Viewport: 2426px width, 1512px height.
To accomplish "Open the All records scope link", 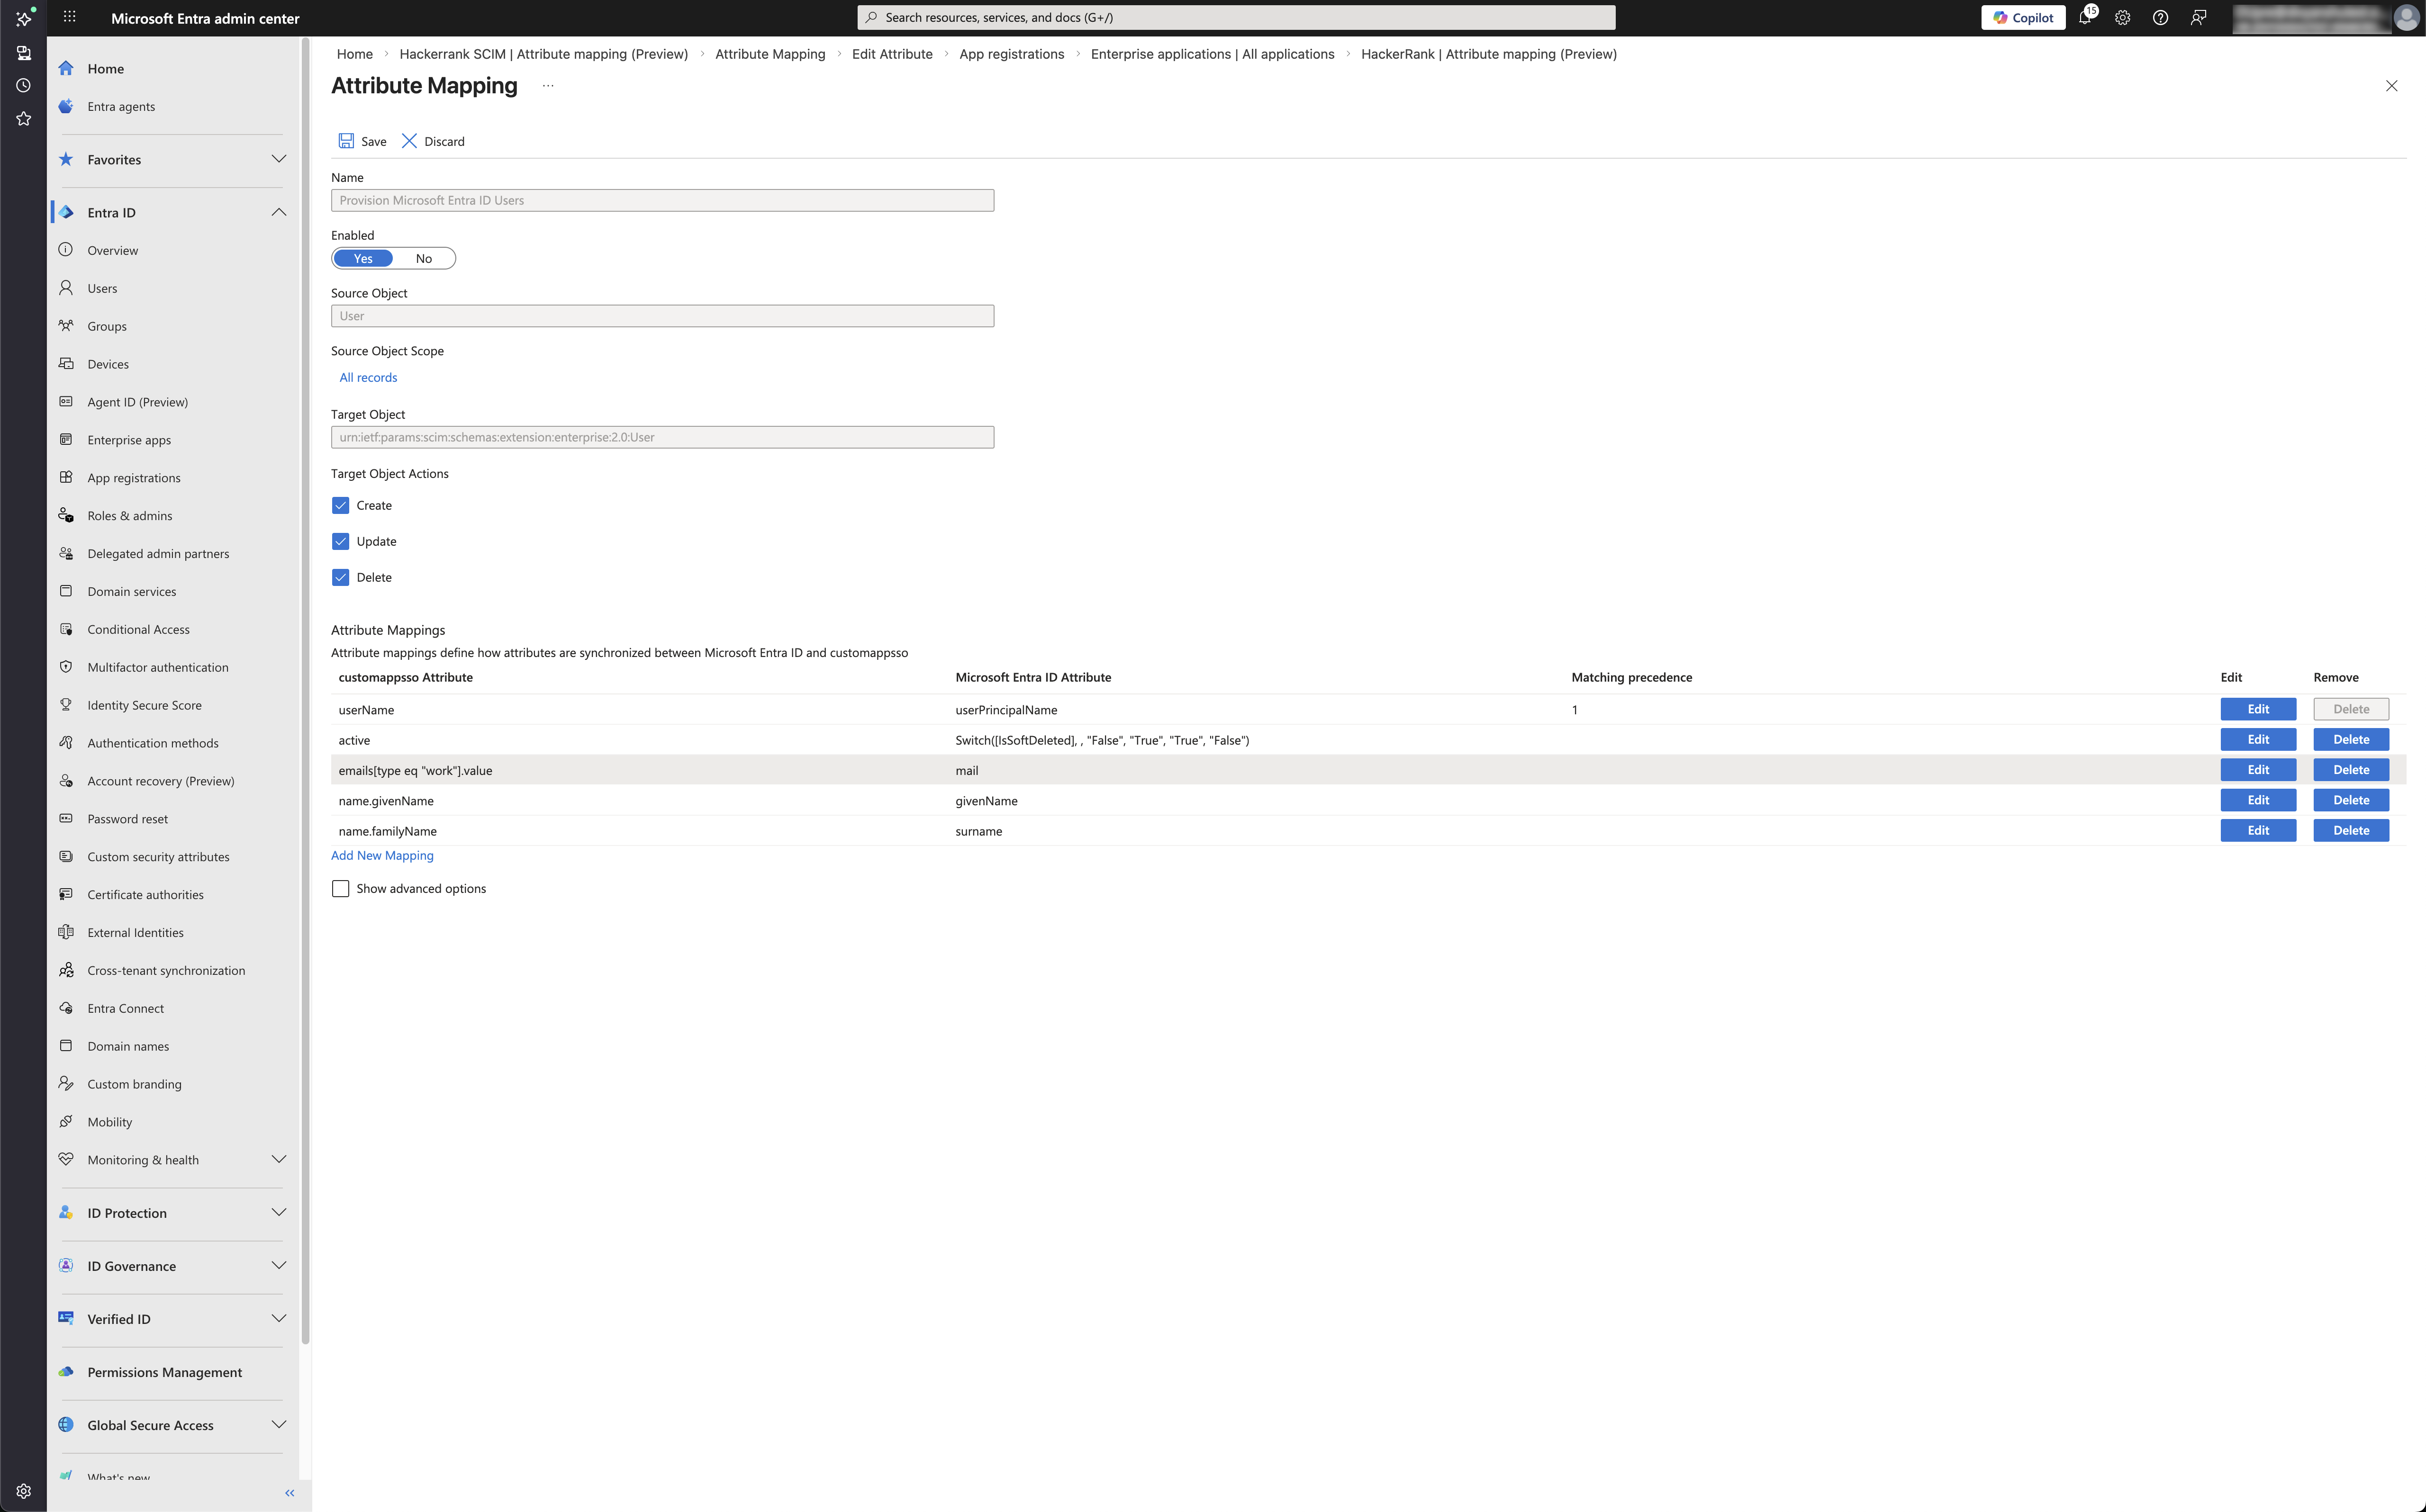I will 368,378.
